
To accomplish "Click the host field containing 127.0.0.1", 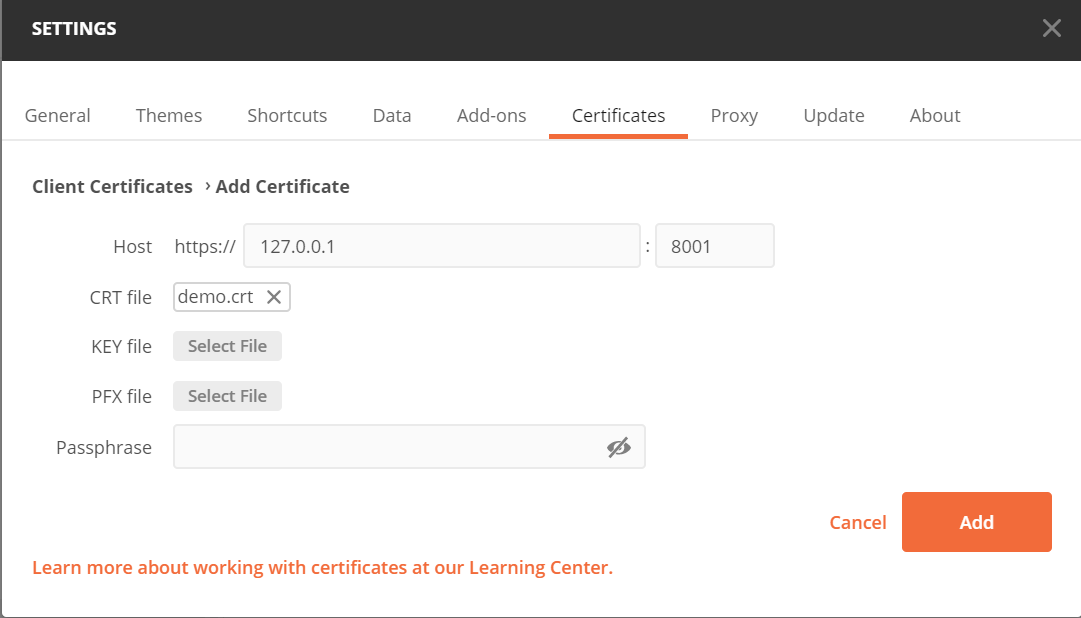I will 442,246.
